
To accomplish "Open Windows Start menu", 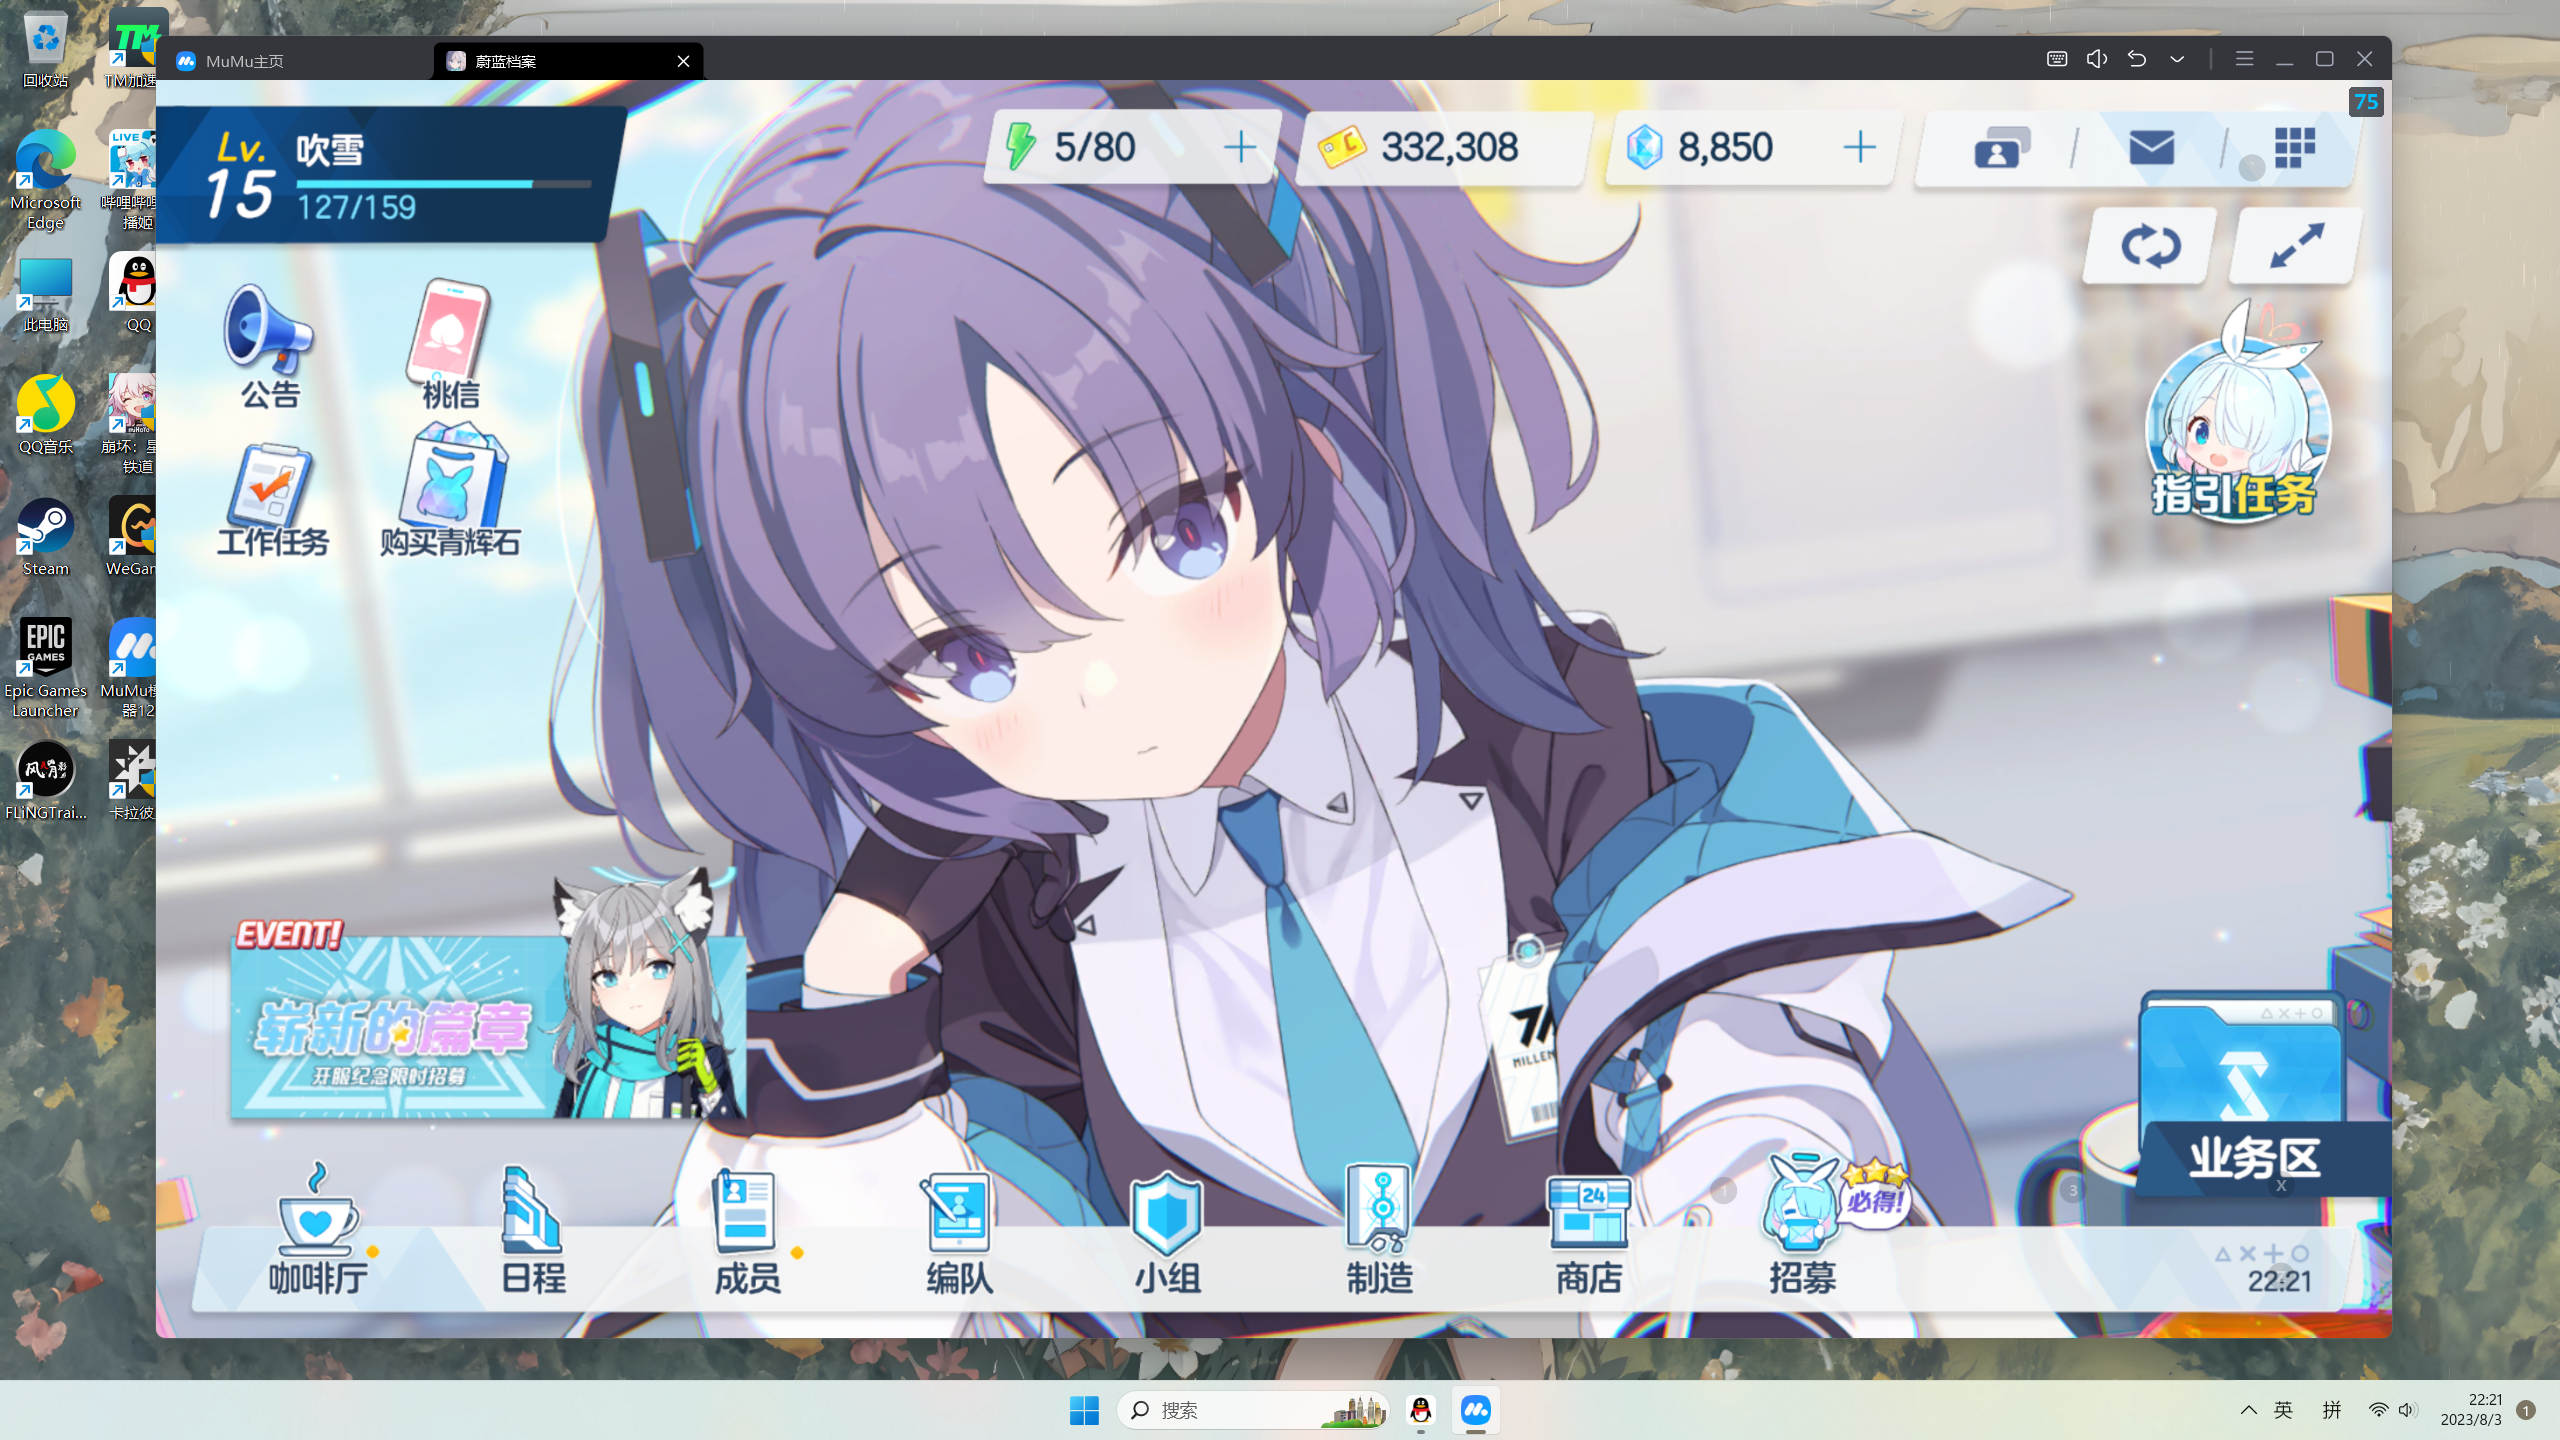I will pos(1084,1410).
